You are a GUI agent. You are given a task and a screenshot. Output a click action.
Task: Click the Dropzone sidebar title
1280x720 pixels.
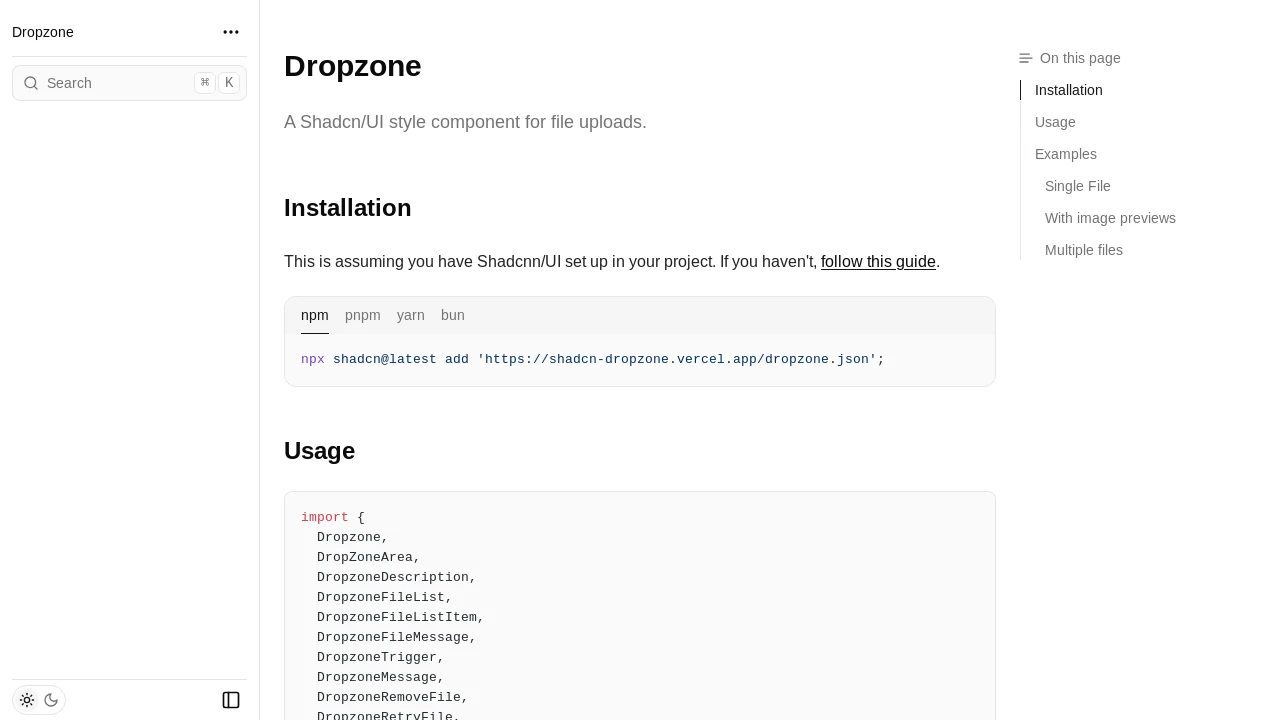tap(43, 32)
